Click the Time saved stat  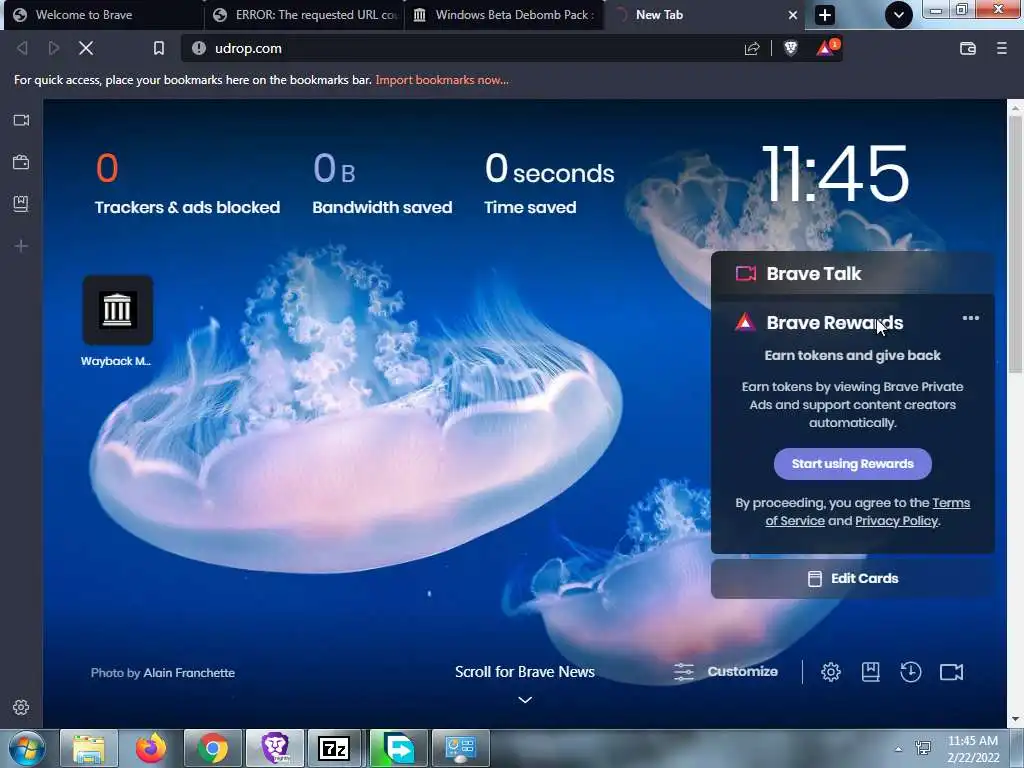coord(549,184)
